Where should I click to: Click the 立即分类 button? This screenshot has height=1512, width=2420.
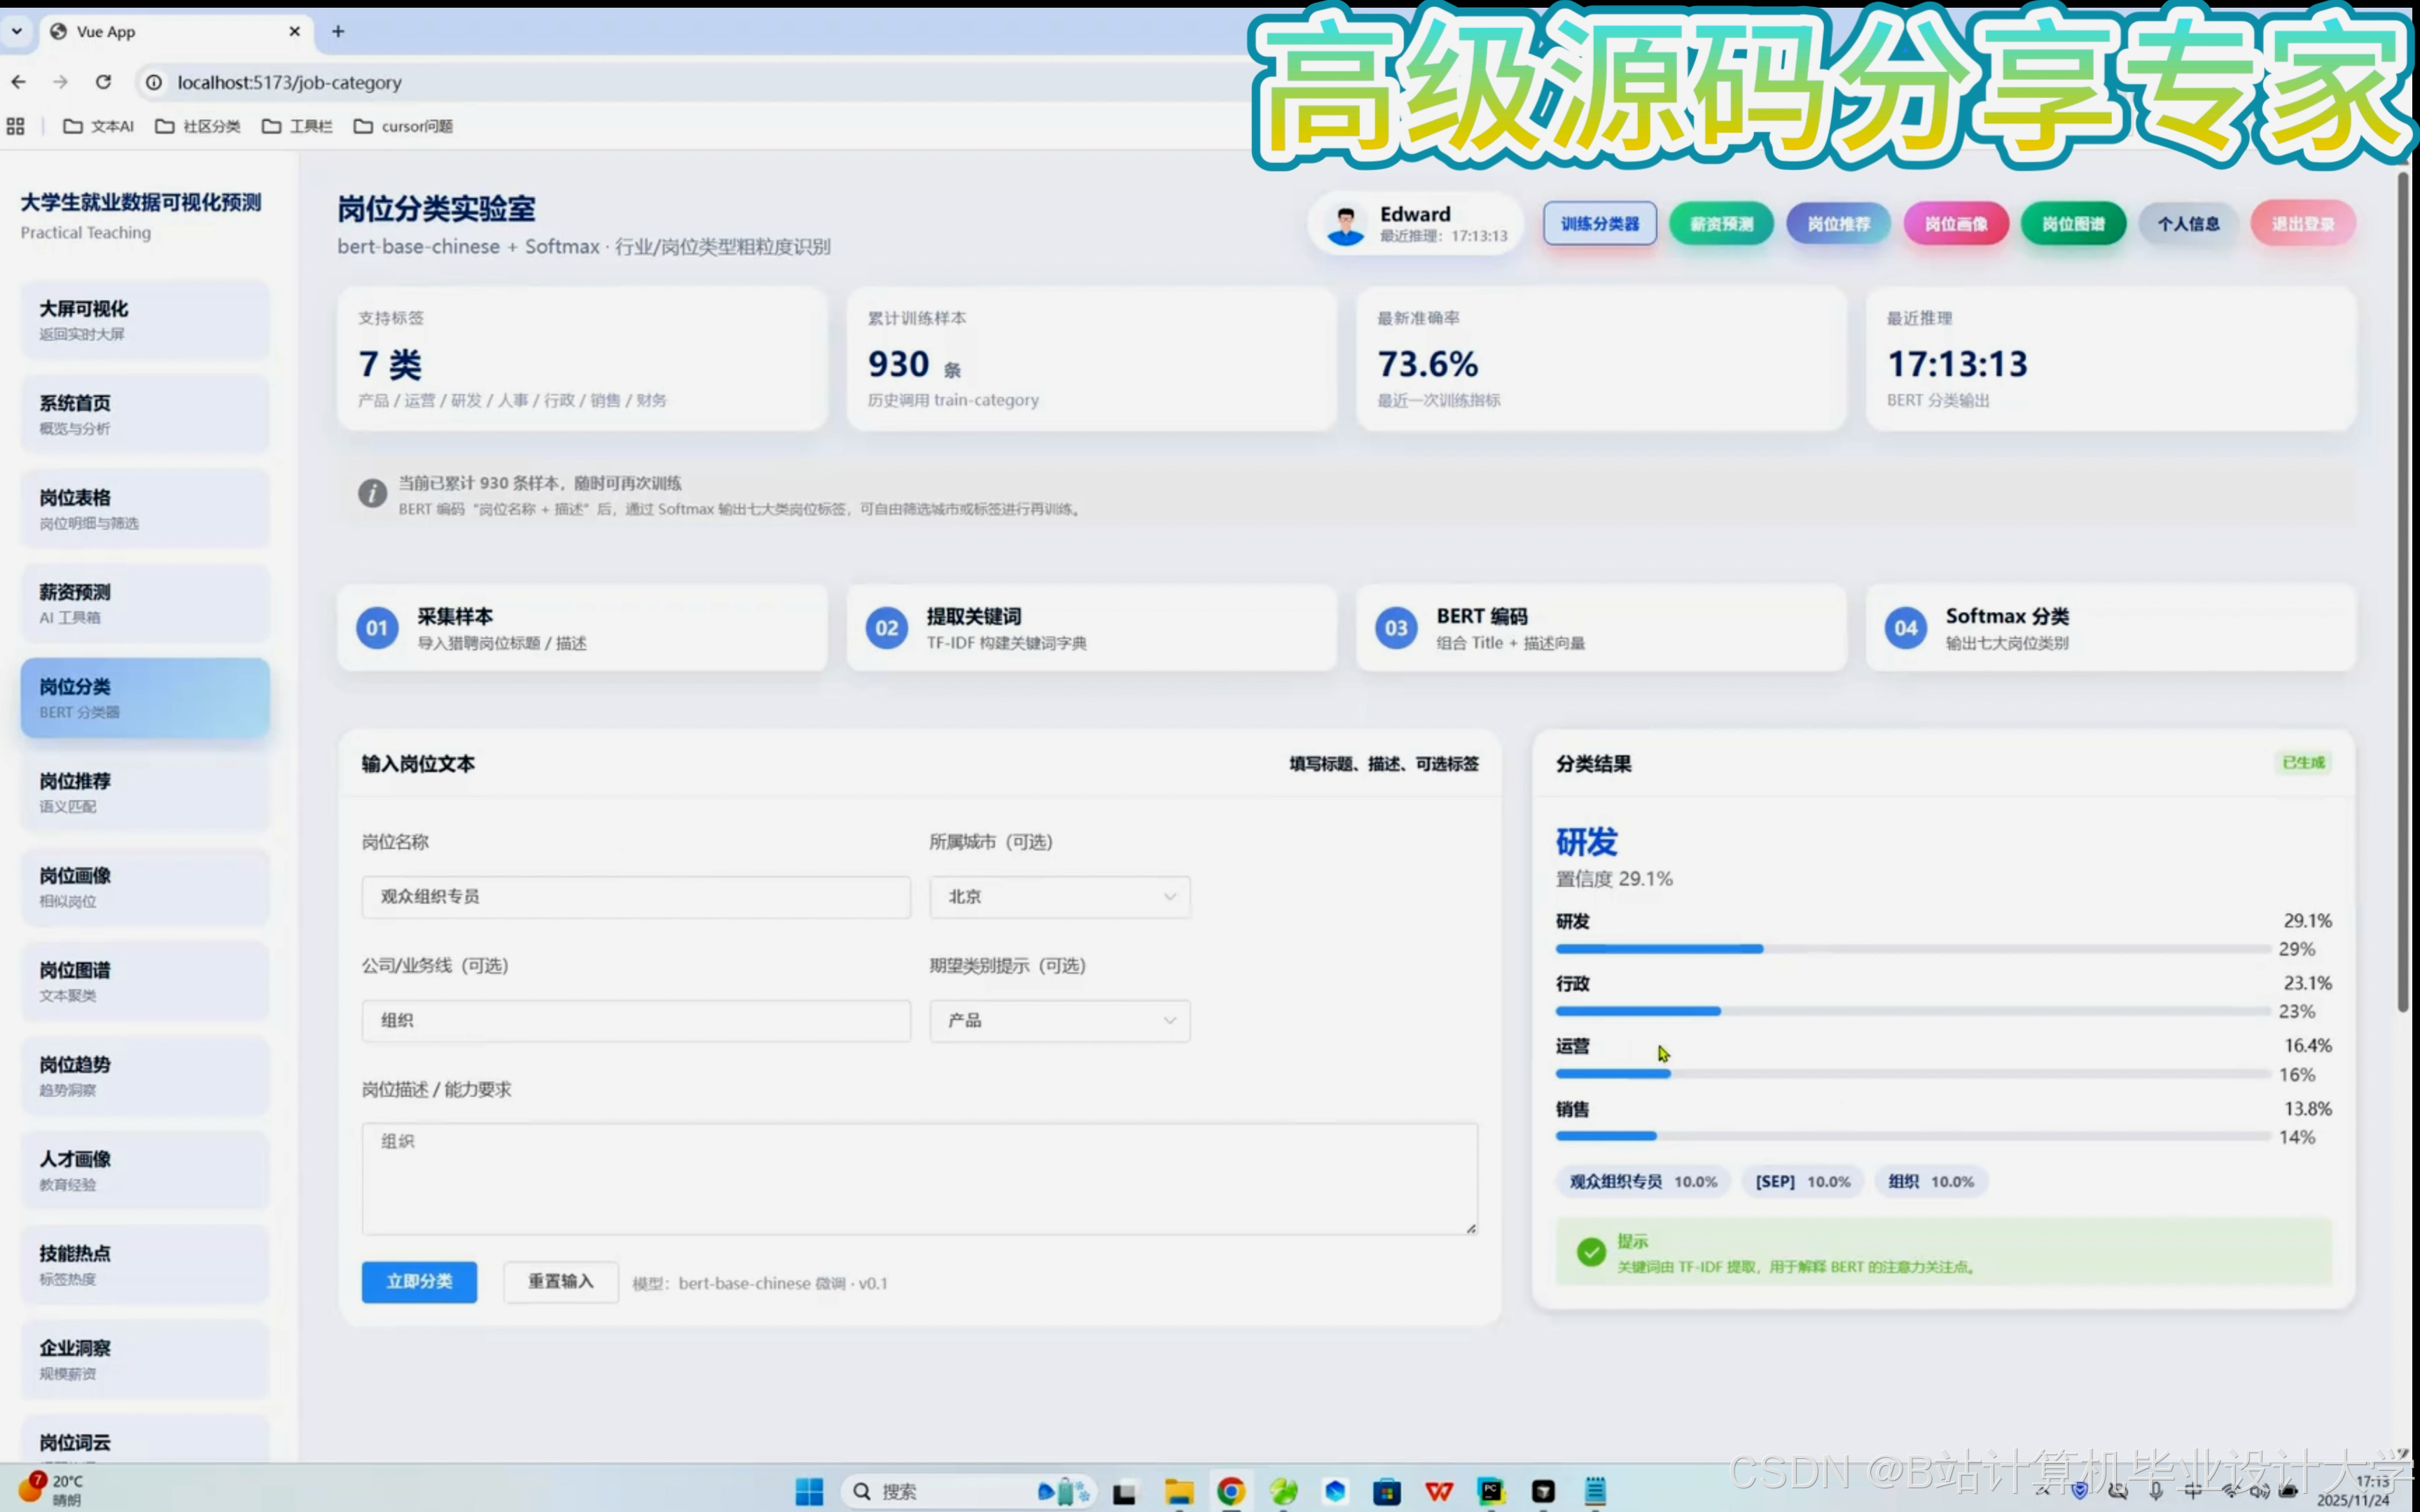[x=419, y=1282]
